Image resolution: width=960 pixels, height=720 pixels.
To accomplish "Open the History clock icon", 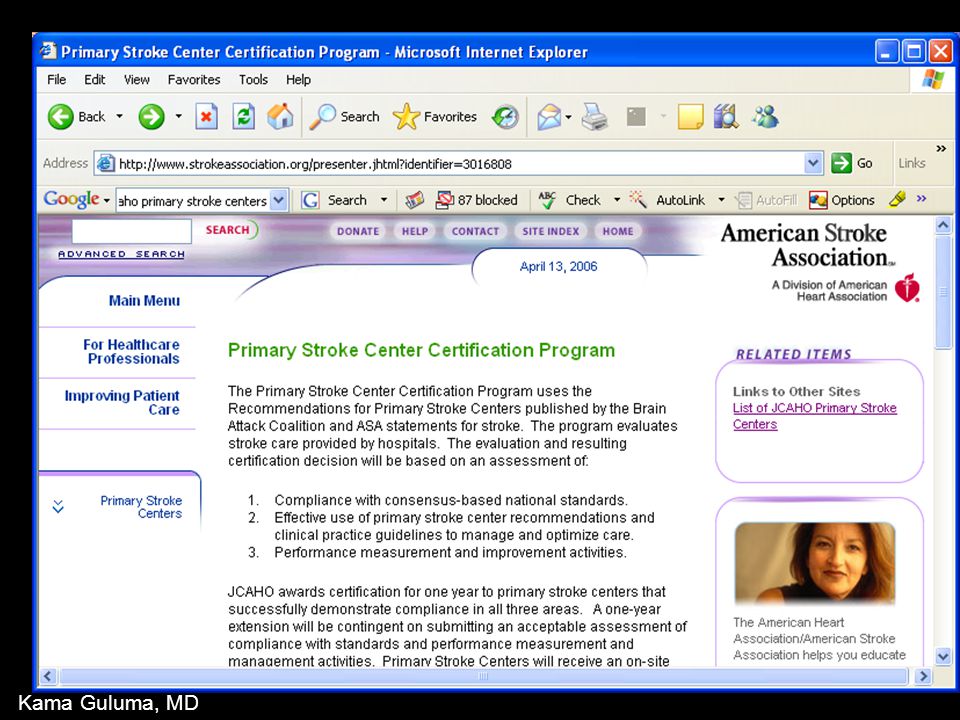I will (505, 116).
